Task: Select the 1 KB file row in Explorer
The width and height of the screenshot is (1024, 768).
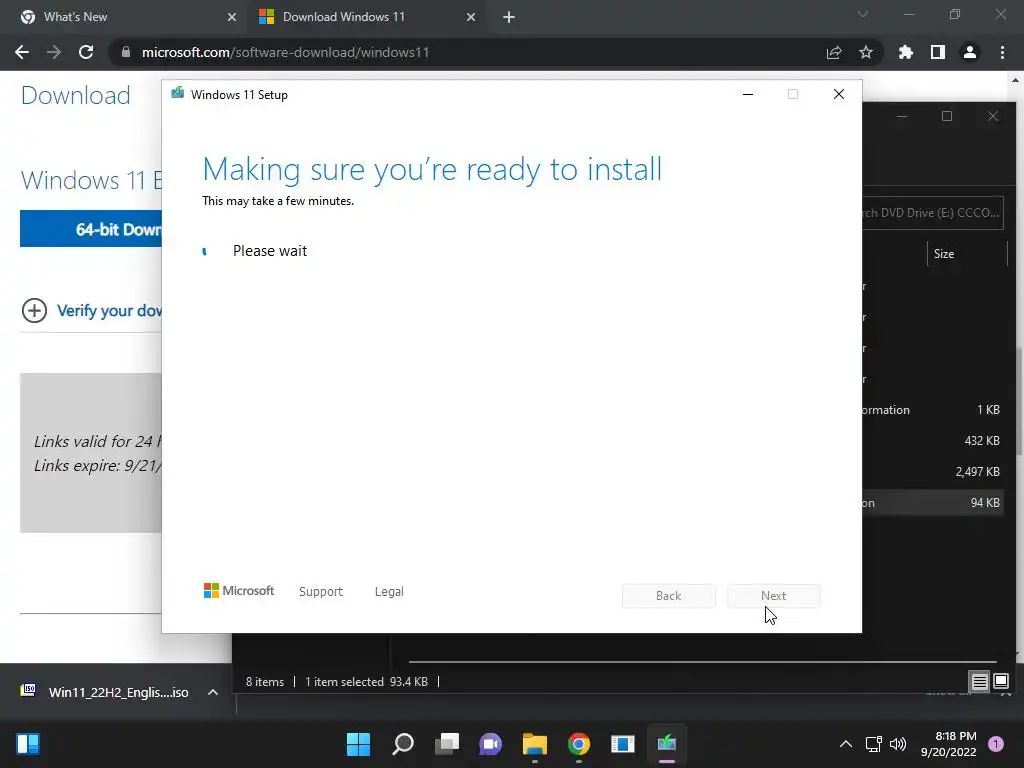Action: [932, 409]
